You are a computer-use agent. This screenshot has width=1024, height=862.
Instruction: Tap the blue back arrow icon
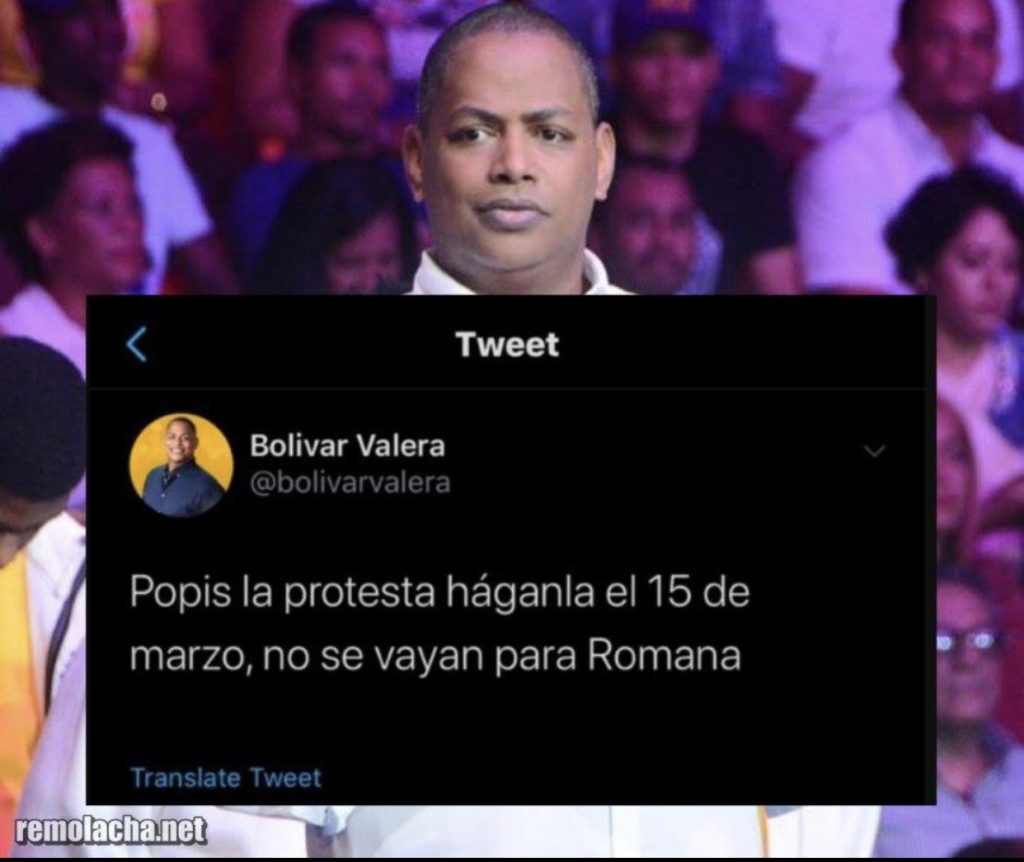pos(136,344)
